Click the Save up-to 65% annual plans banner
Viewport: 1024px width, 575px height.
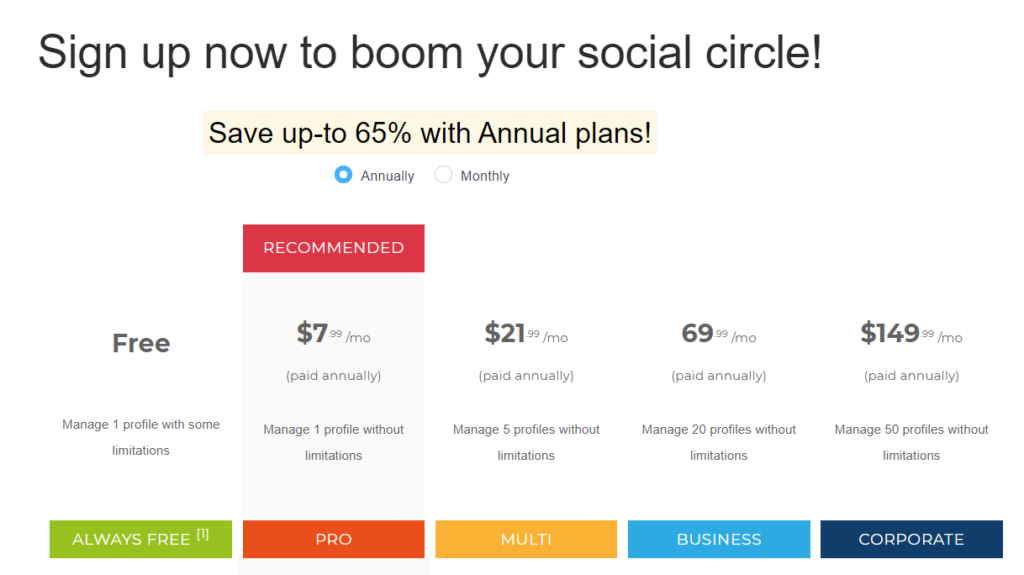pyautogui.click(x=430, y=133)
